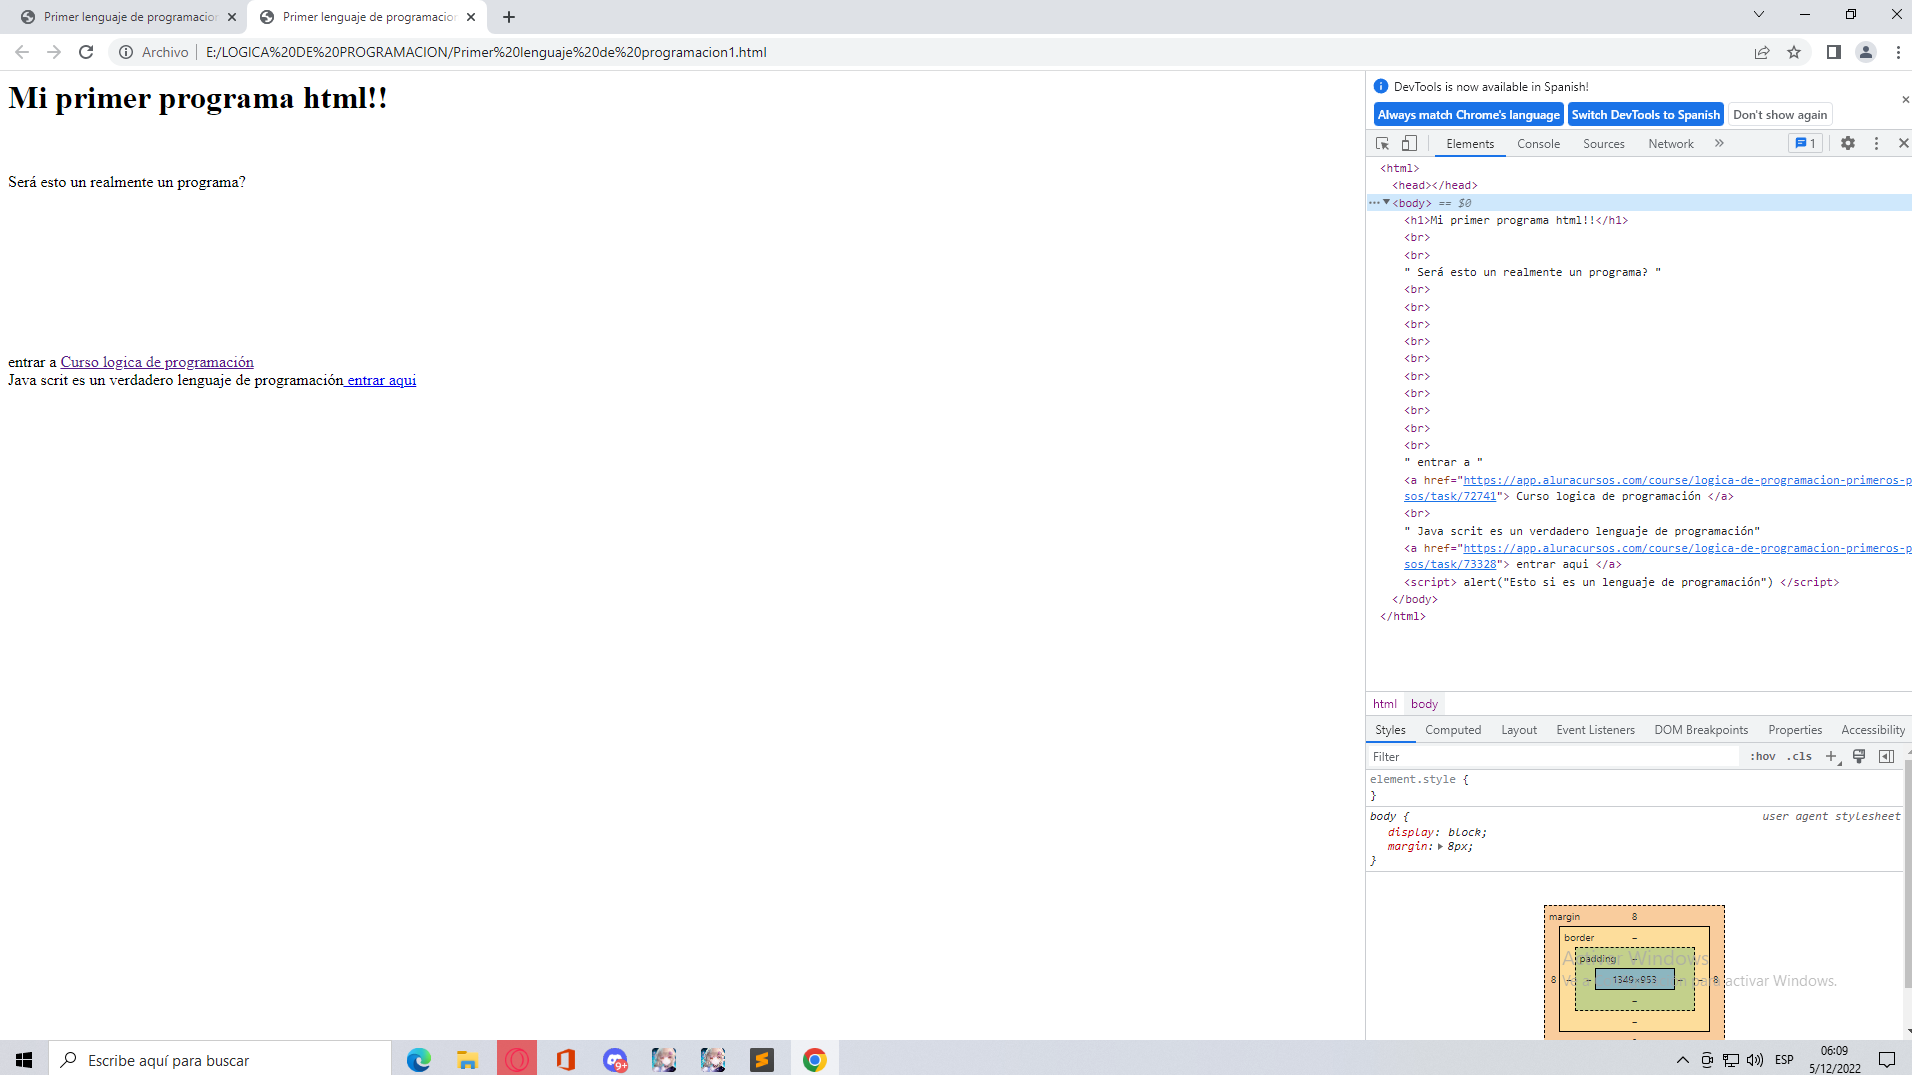
Task: Switch to the Elements tab
Action: [x=1469, y=144]
